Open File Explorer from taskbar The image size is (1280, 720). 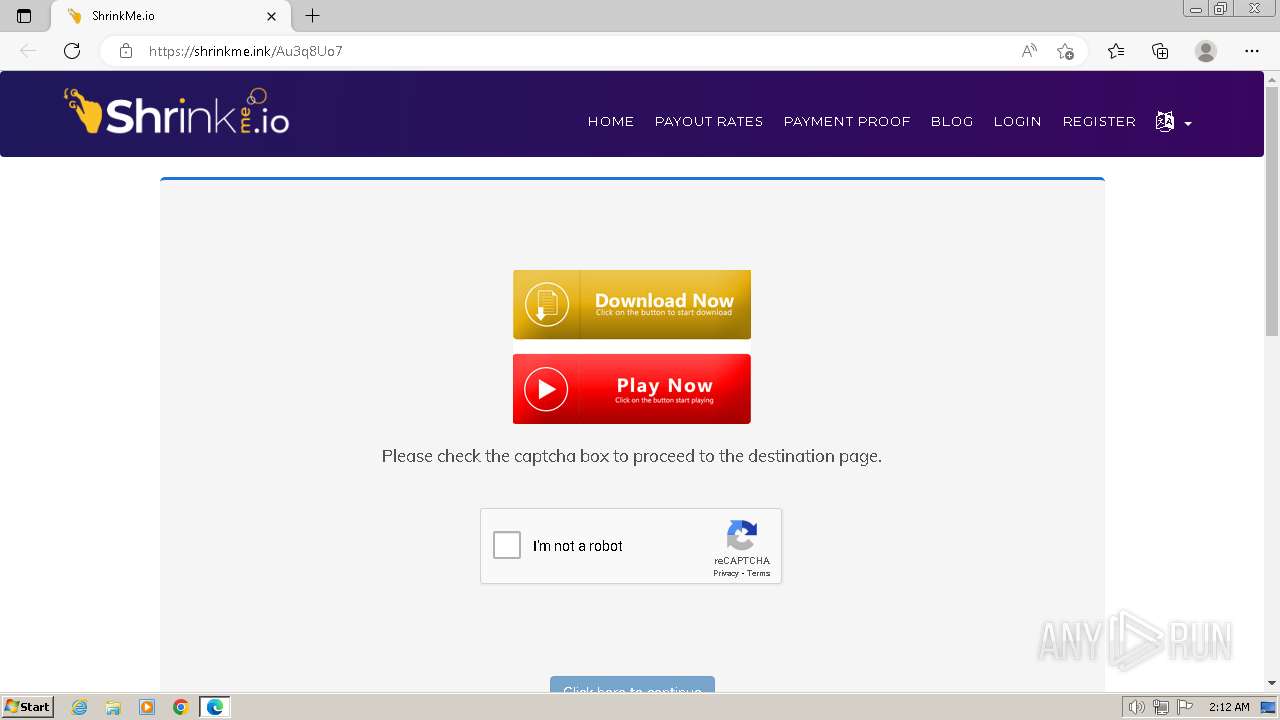pos(113,707)
